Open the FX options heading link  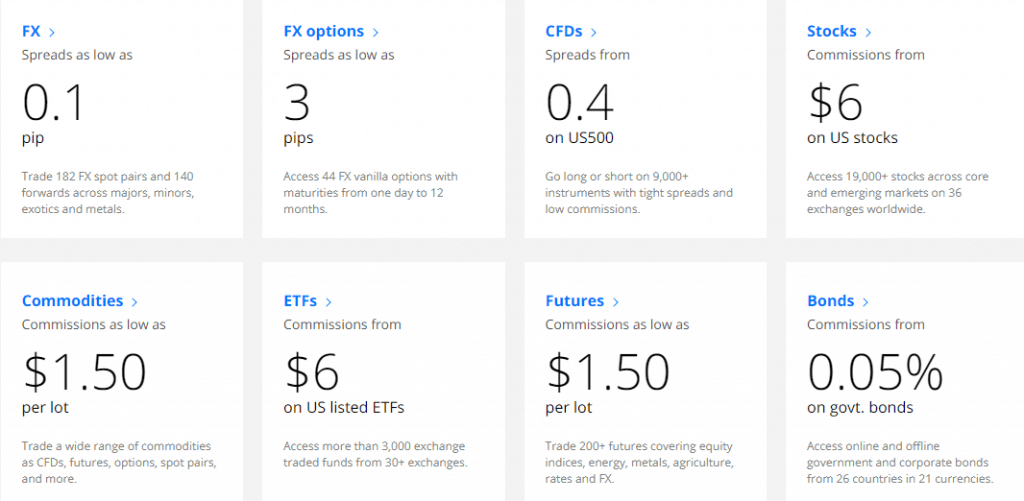(323, 31)
